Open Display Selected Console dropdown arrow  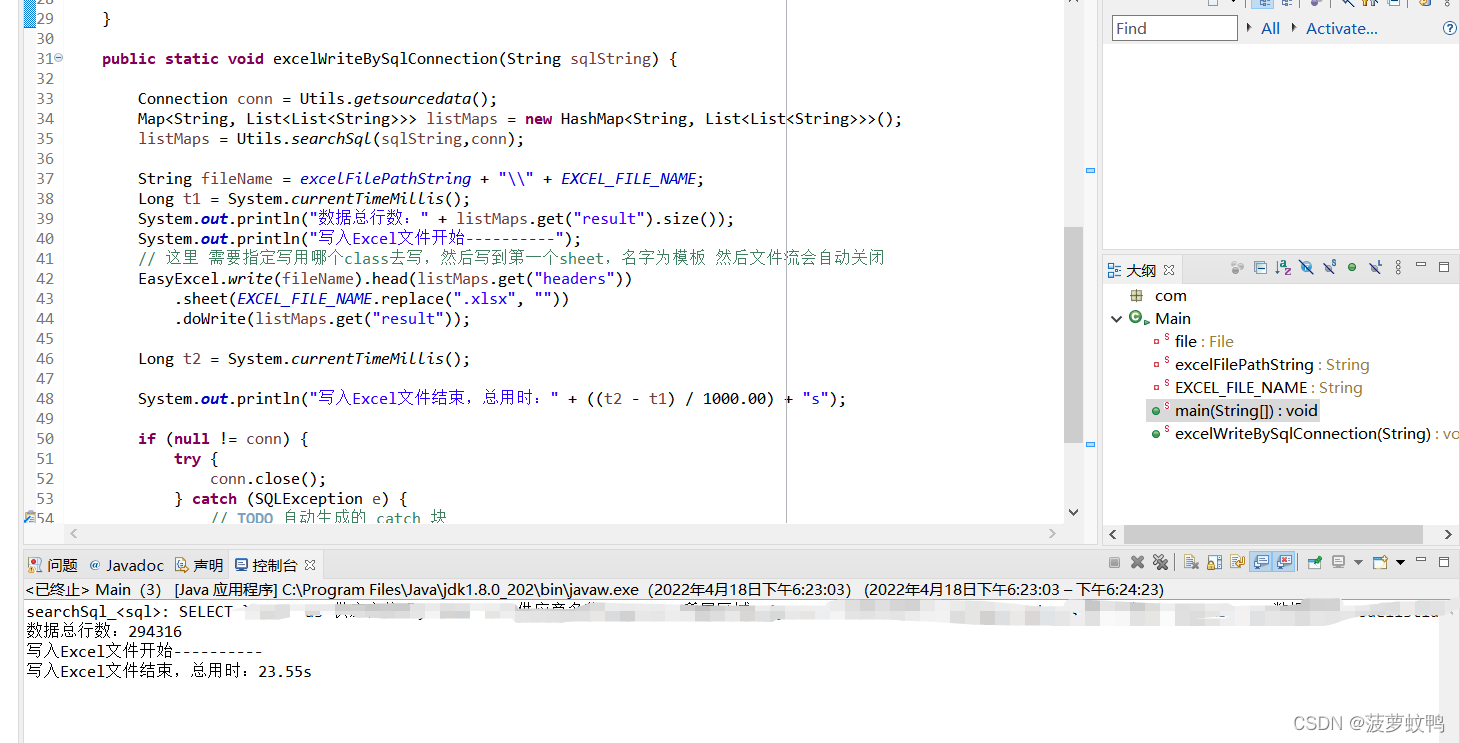click(x=1358, y=562)
